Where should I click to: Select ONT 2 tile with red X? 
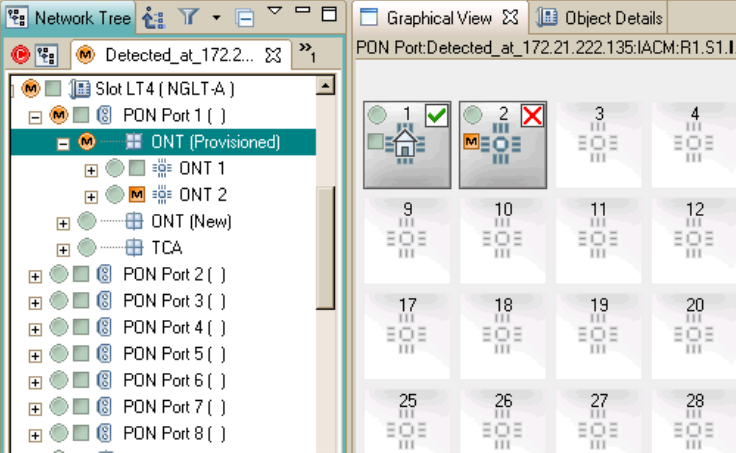coord(503,144)
